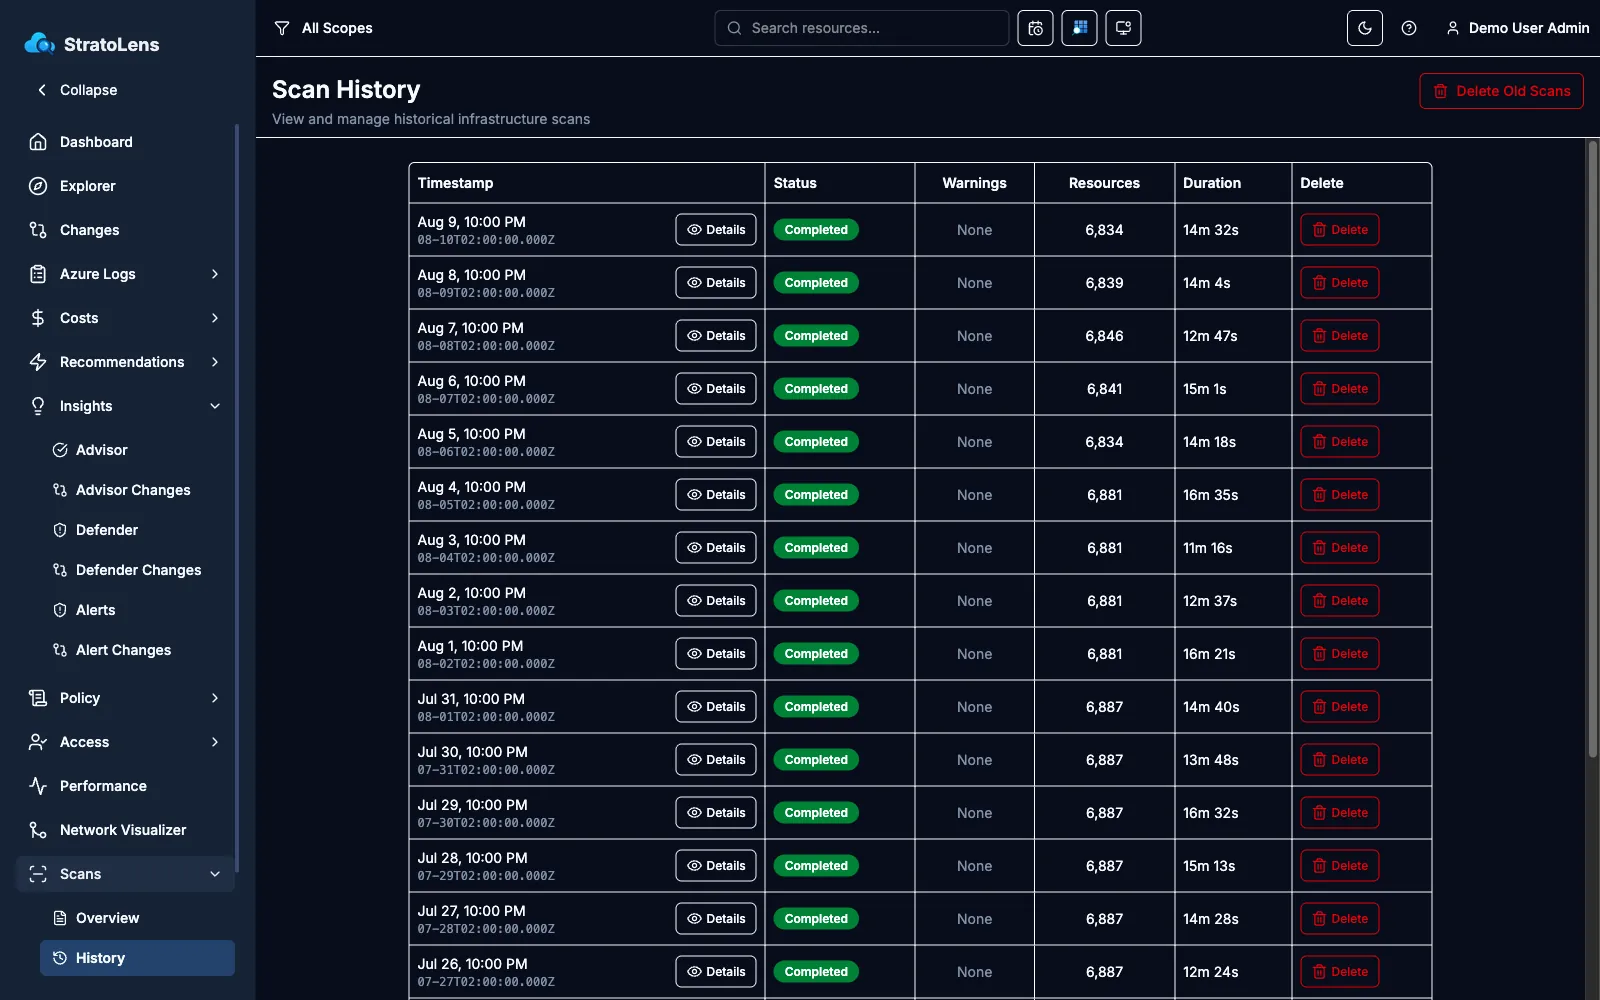The image size is (1600, 1000).
Task: Expand the Costs submenu chevron
Action: [215, 318]
